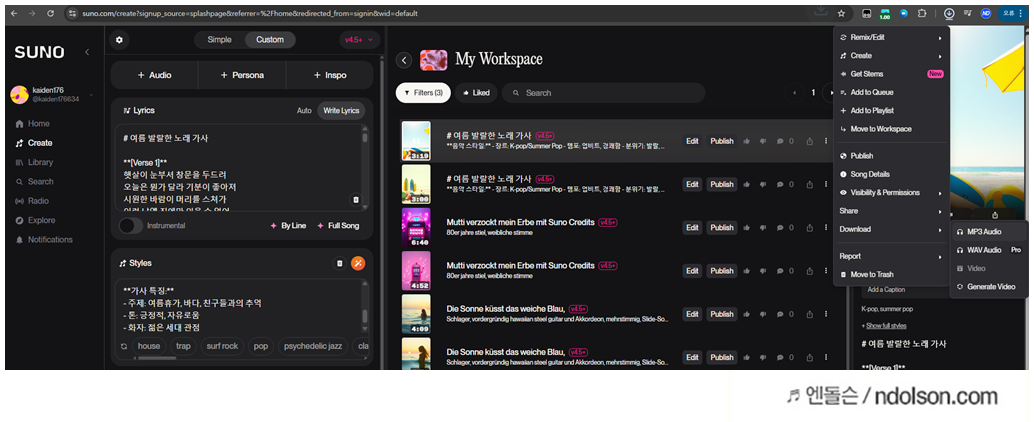Share the 4:52 Mutti verzockt mein Erbe song

coord(809,271)
